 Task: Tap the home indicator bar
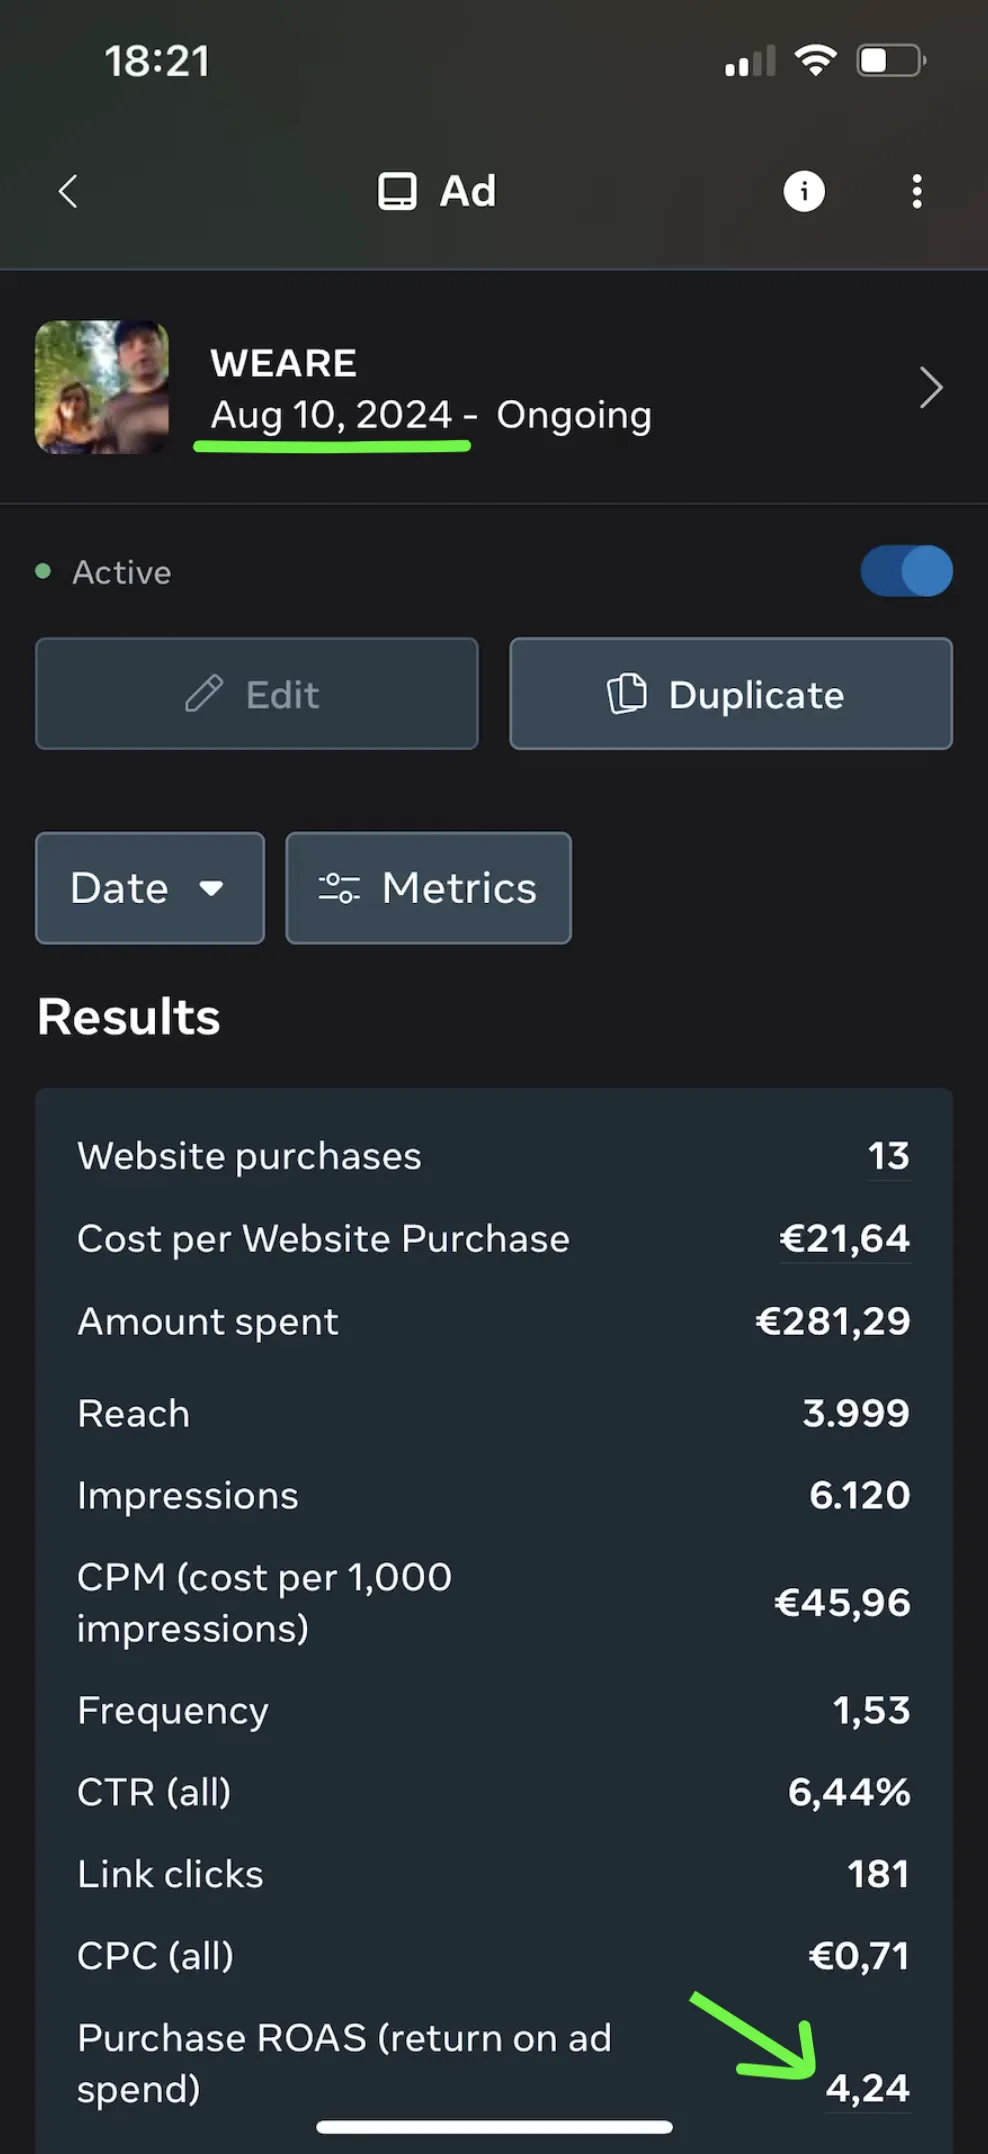tap(494, 2127)
